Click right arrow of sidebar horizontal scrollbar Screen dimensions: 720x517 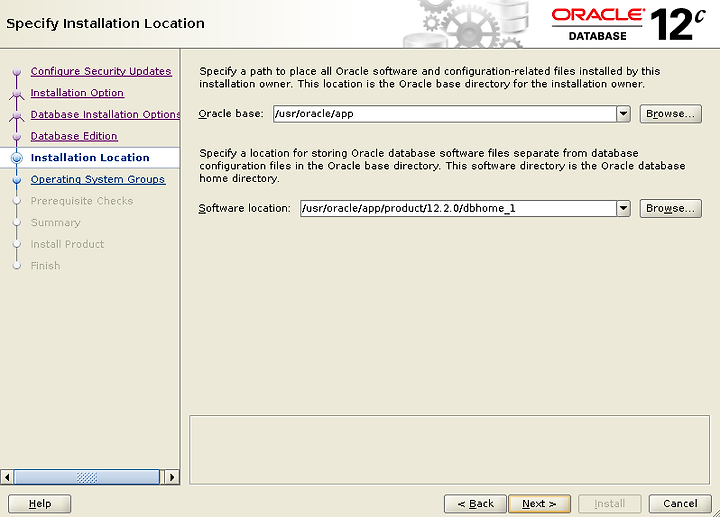[172, 477]
